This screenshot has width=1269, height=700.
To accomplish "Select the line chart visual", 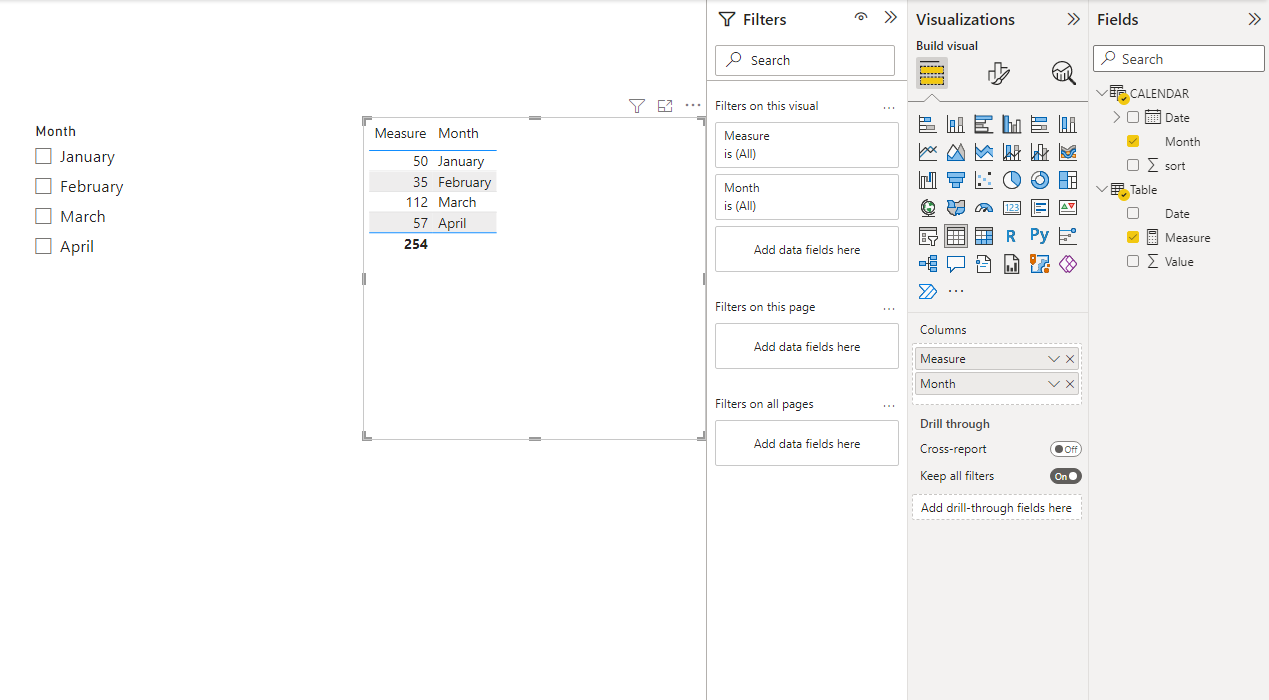I will [x=927, y=152].
